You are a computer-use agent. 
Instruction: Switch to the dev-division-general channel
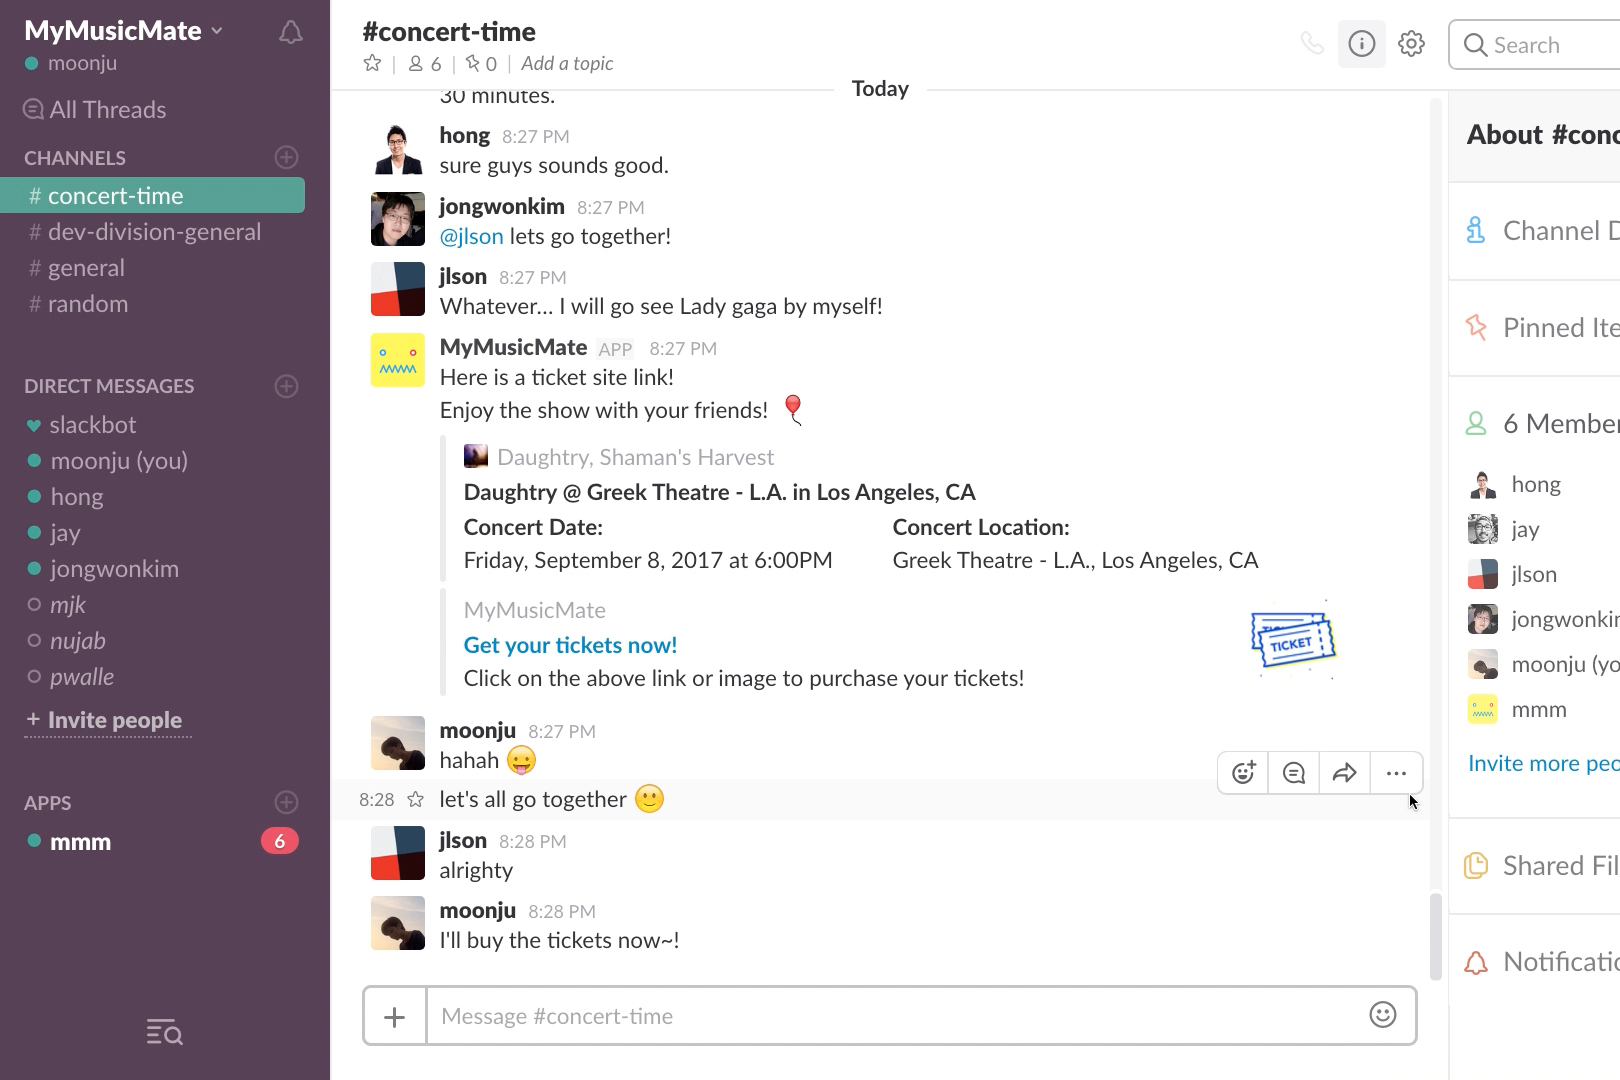152,232
